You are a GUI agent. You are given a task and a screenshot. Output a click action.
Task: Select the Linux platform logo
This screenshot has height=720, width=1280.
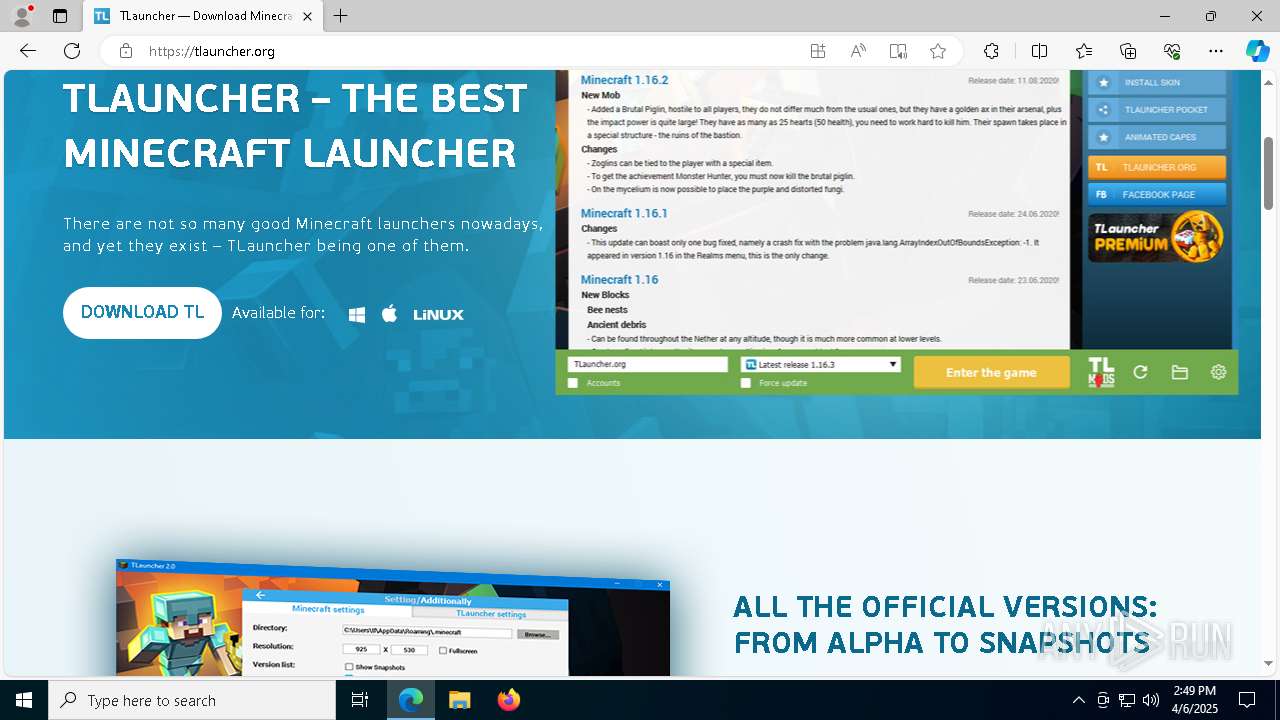click(x=438, y=314)
